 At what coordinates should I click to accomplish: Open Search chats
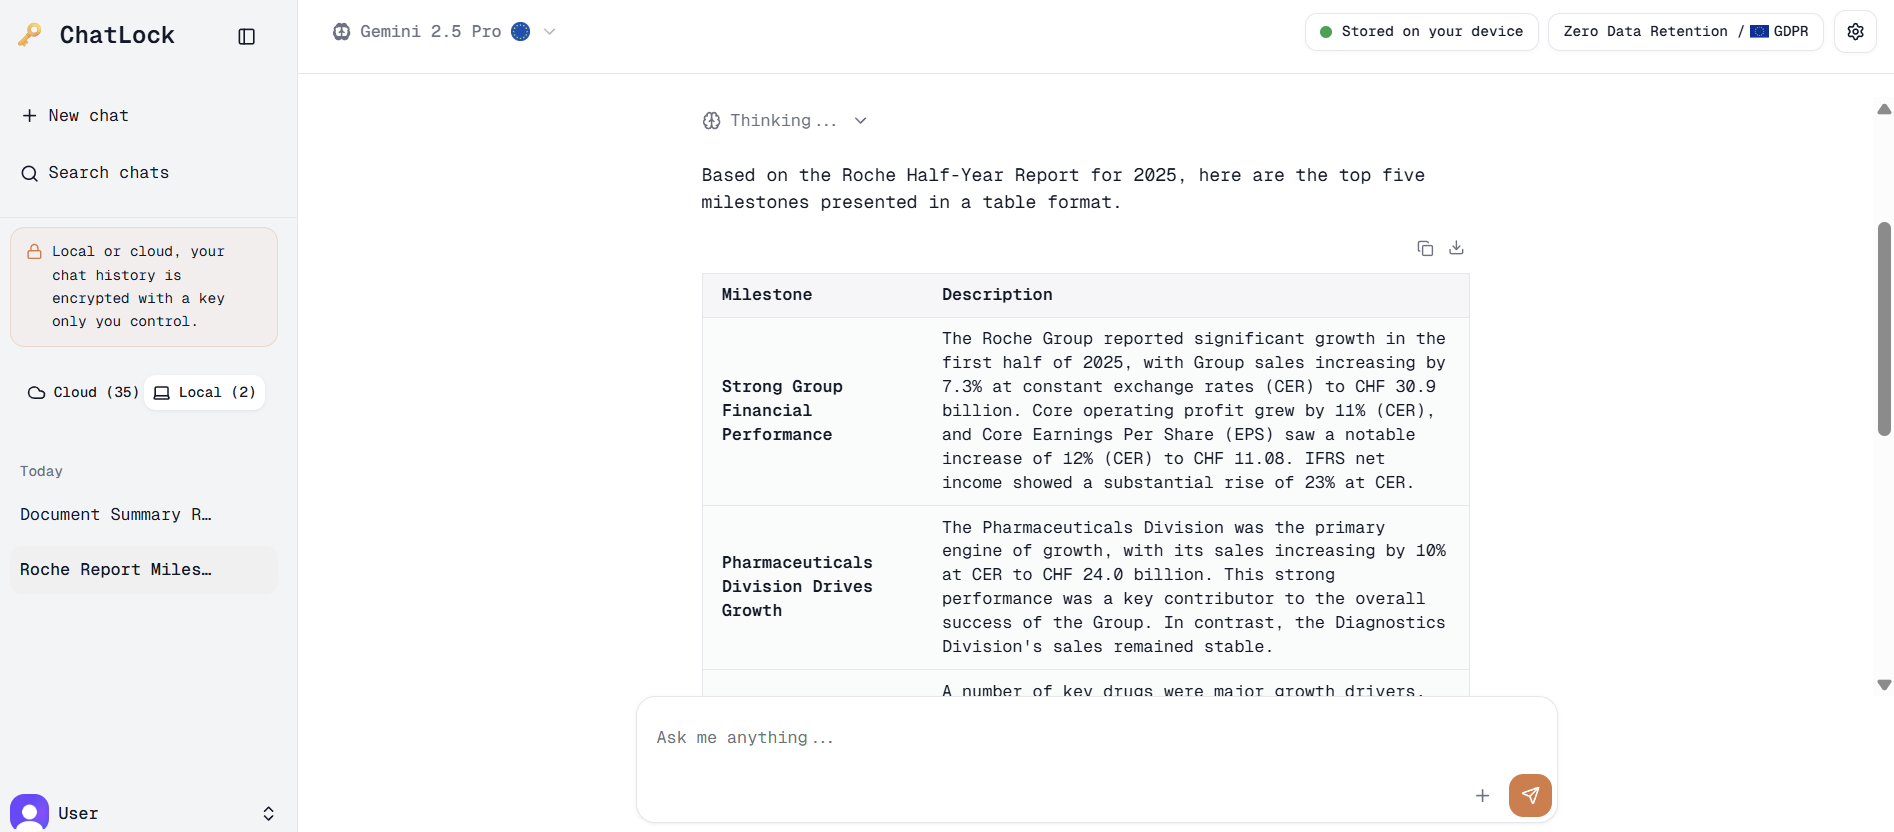click(x=96, y=173)
